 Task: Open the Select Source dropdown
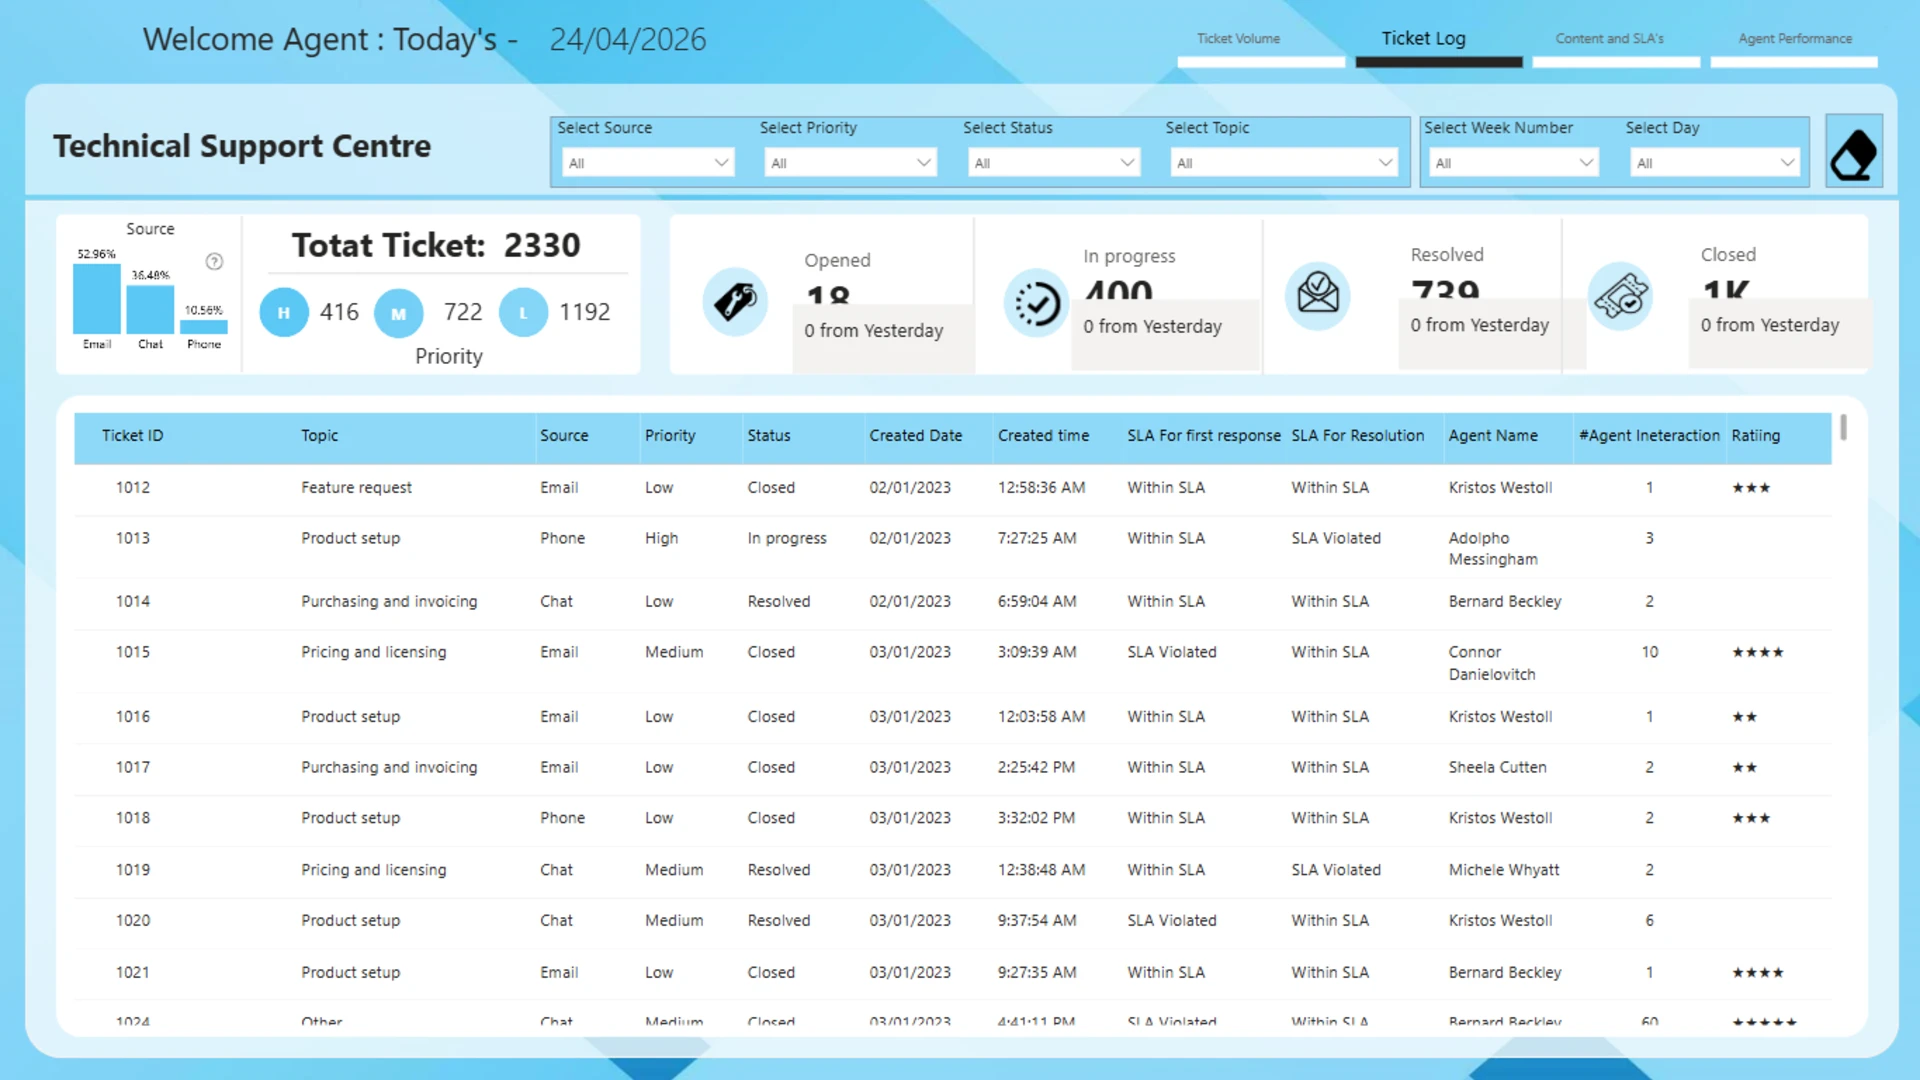point(648,162)
